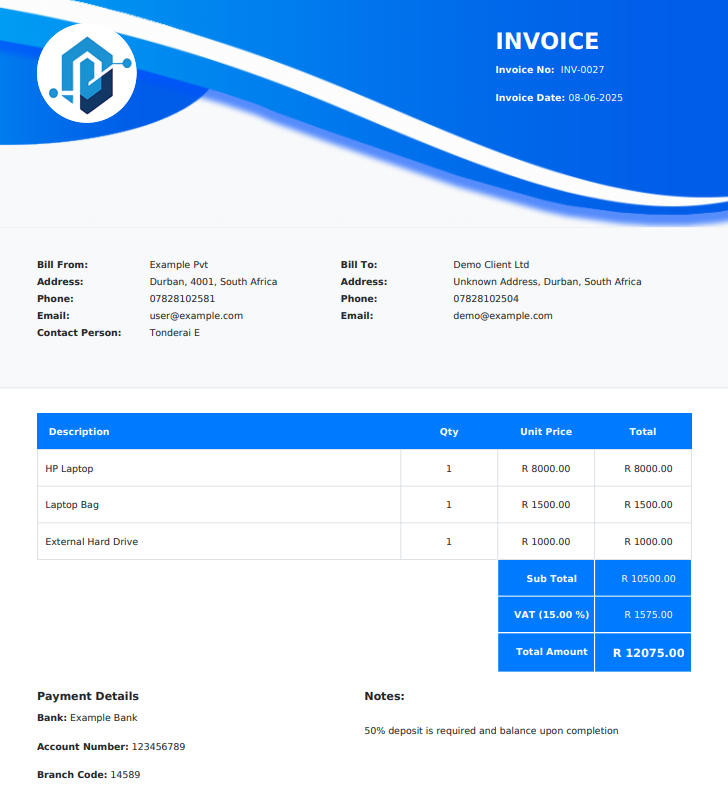The width and height of the screenshot is (728, 787).
Task: Click the Total Amount label
Action: [551, 652]
